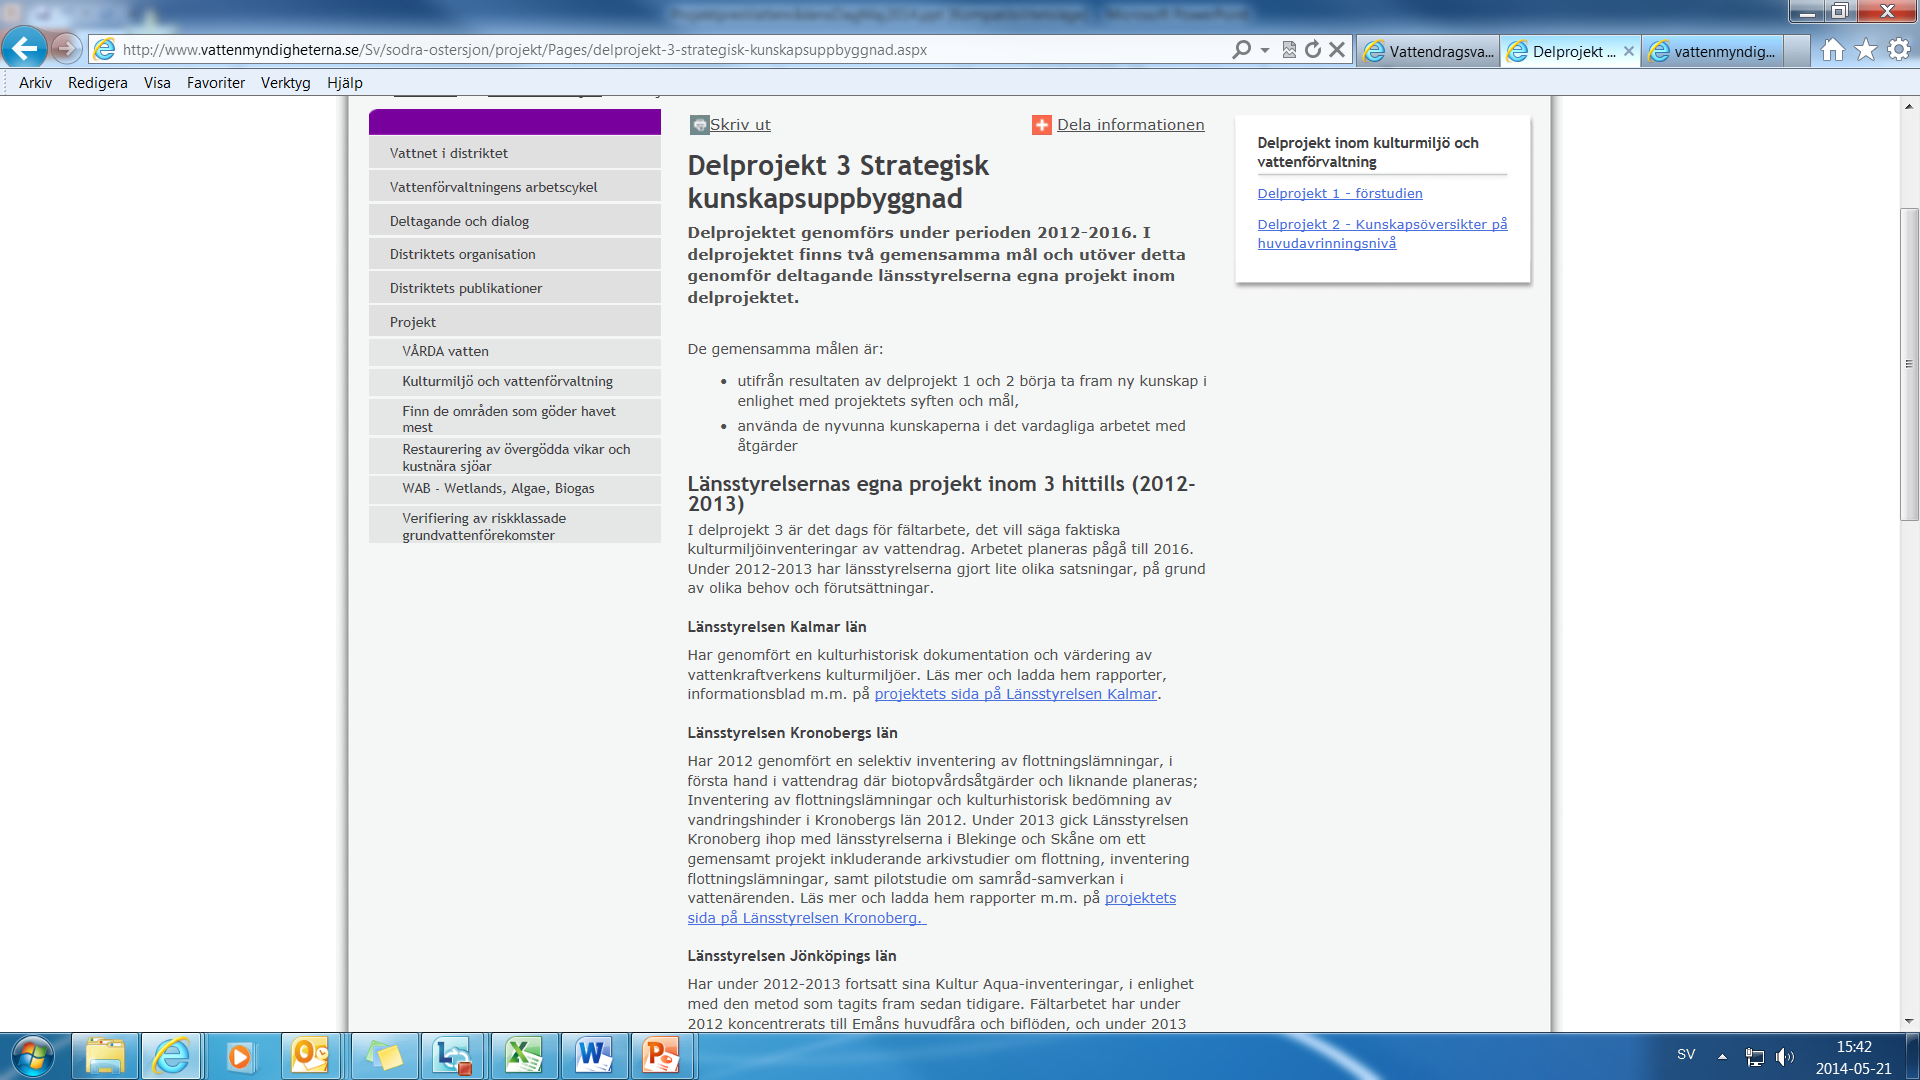Open Word from the taskbar
The height and width of the screenshot is (1080, 1920).
pyautogui.click(x=594, y=1056)
